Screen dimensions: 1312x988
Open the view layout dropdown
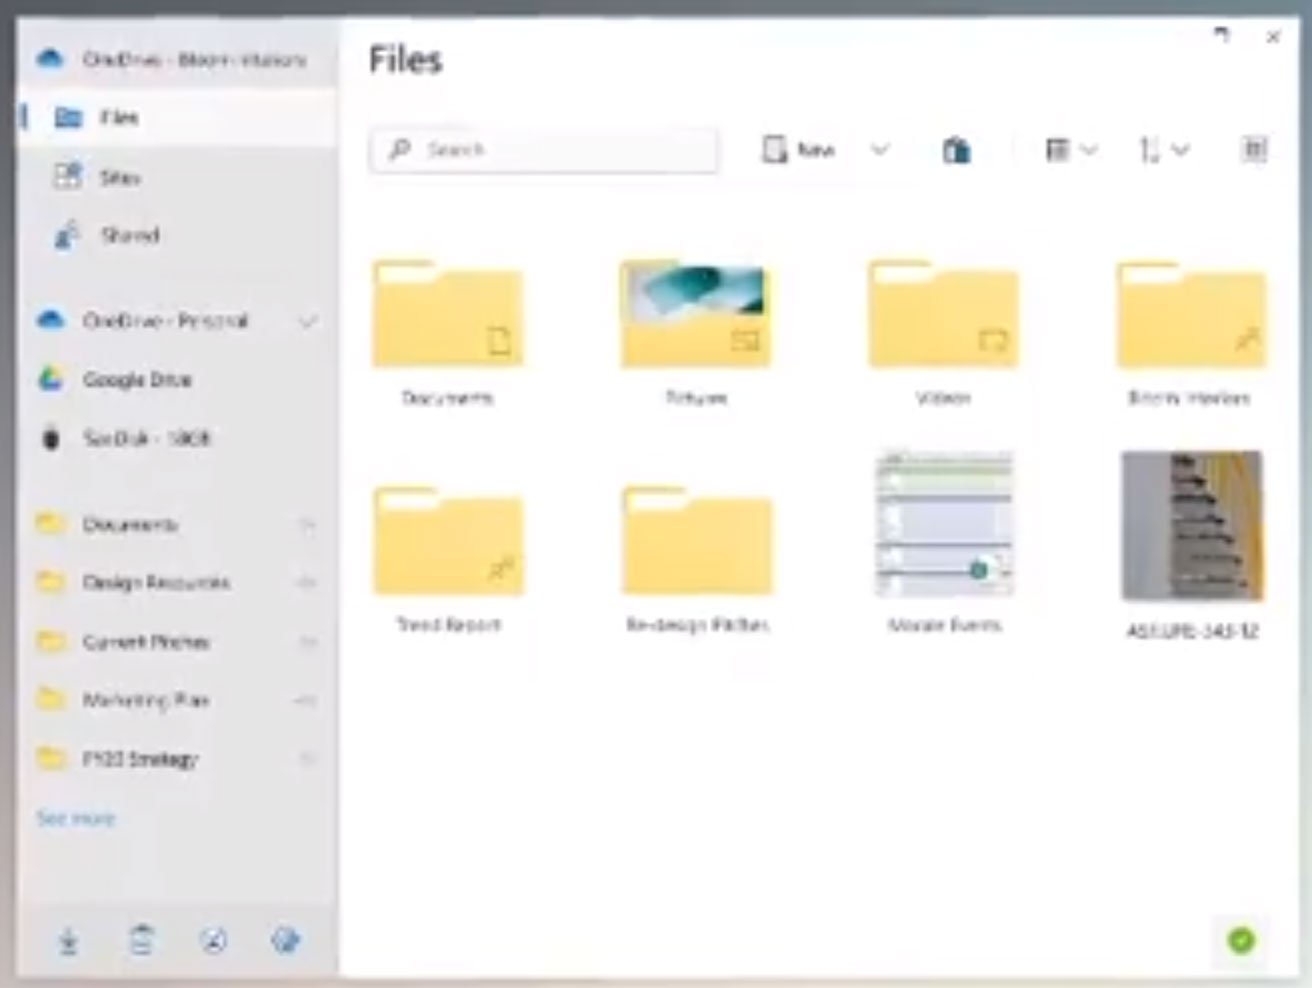pyautogui.click(x=1070, y=150)
